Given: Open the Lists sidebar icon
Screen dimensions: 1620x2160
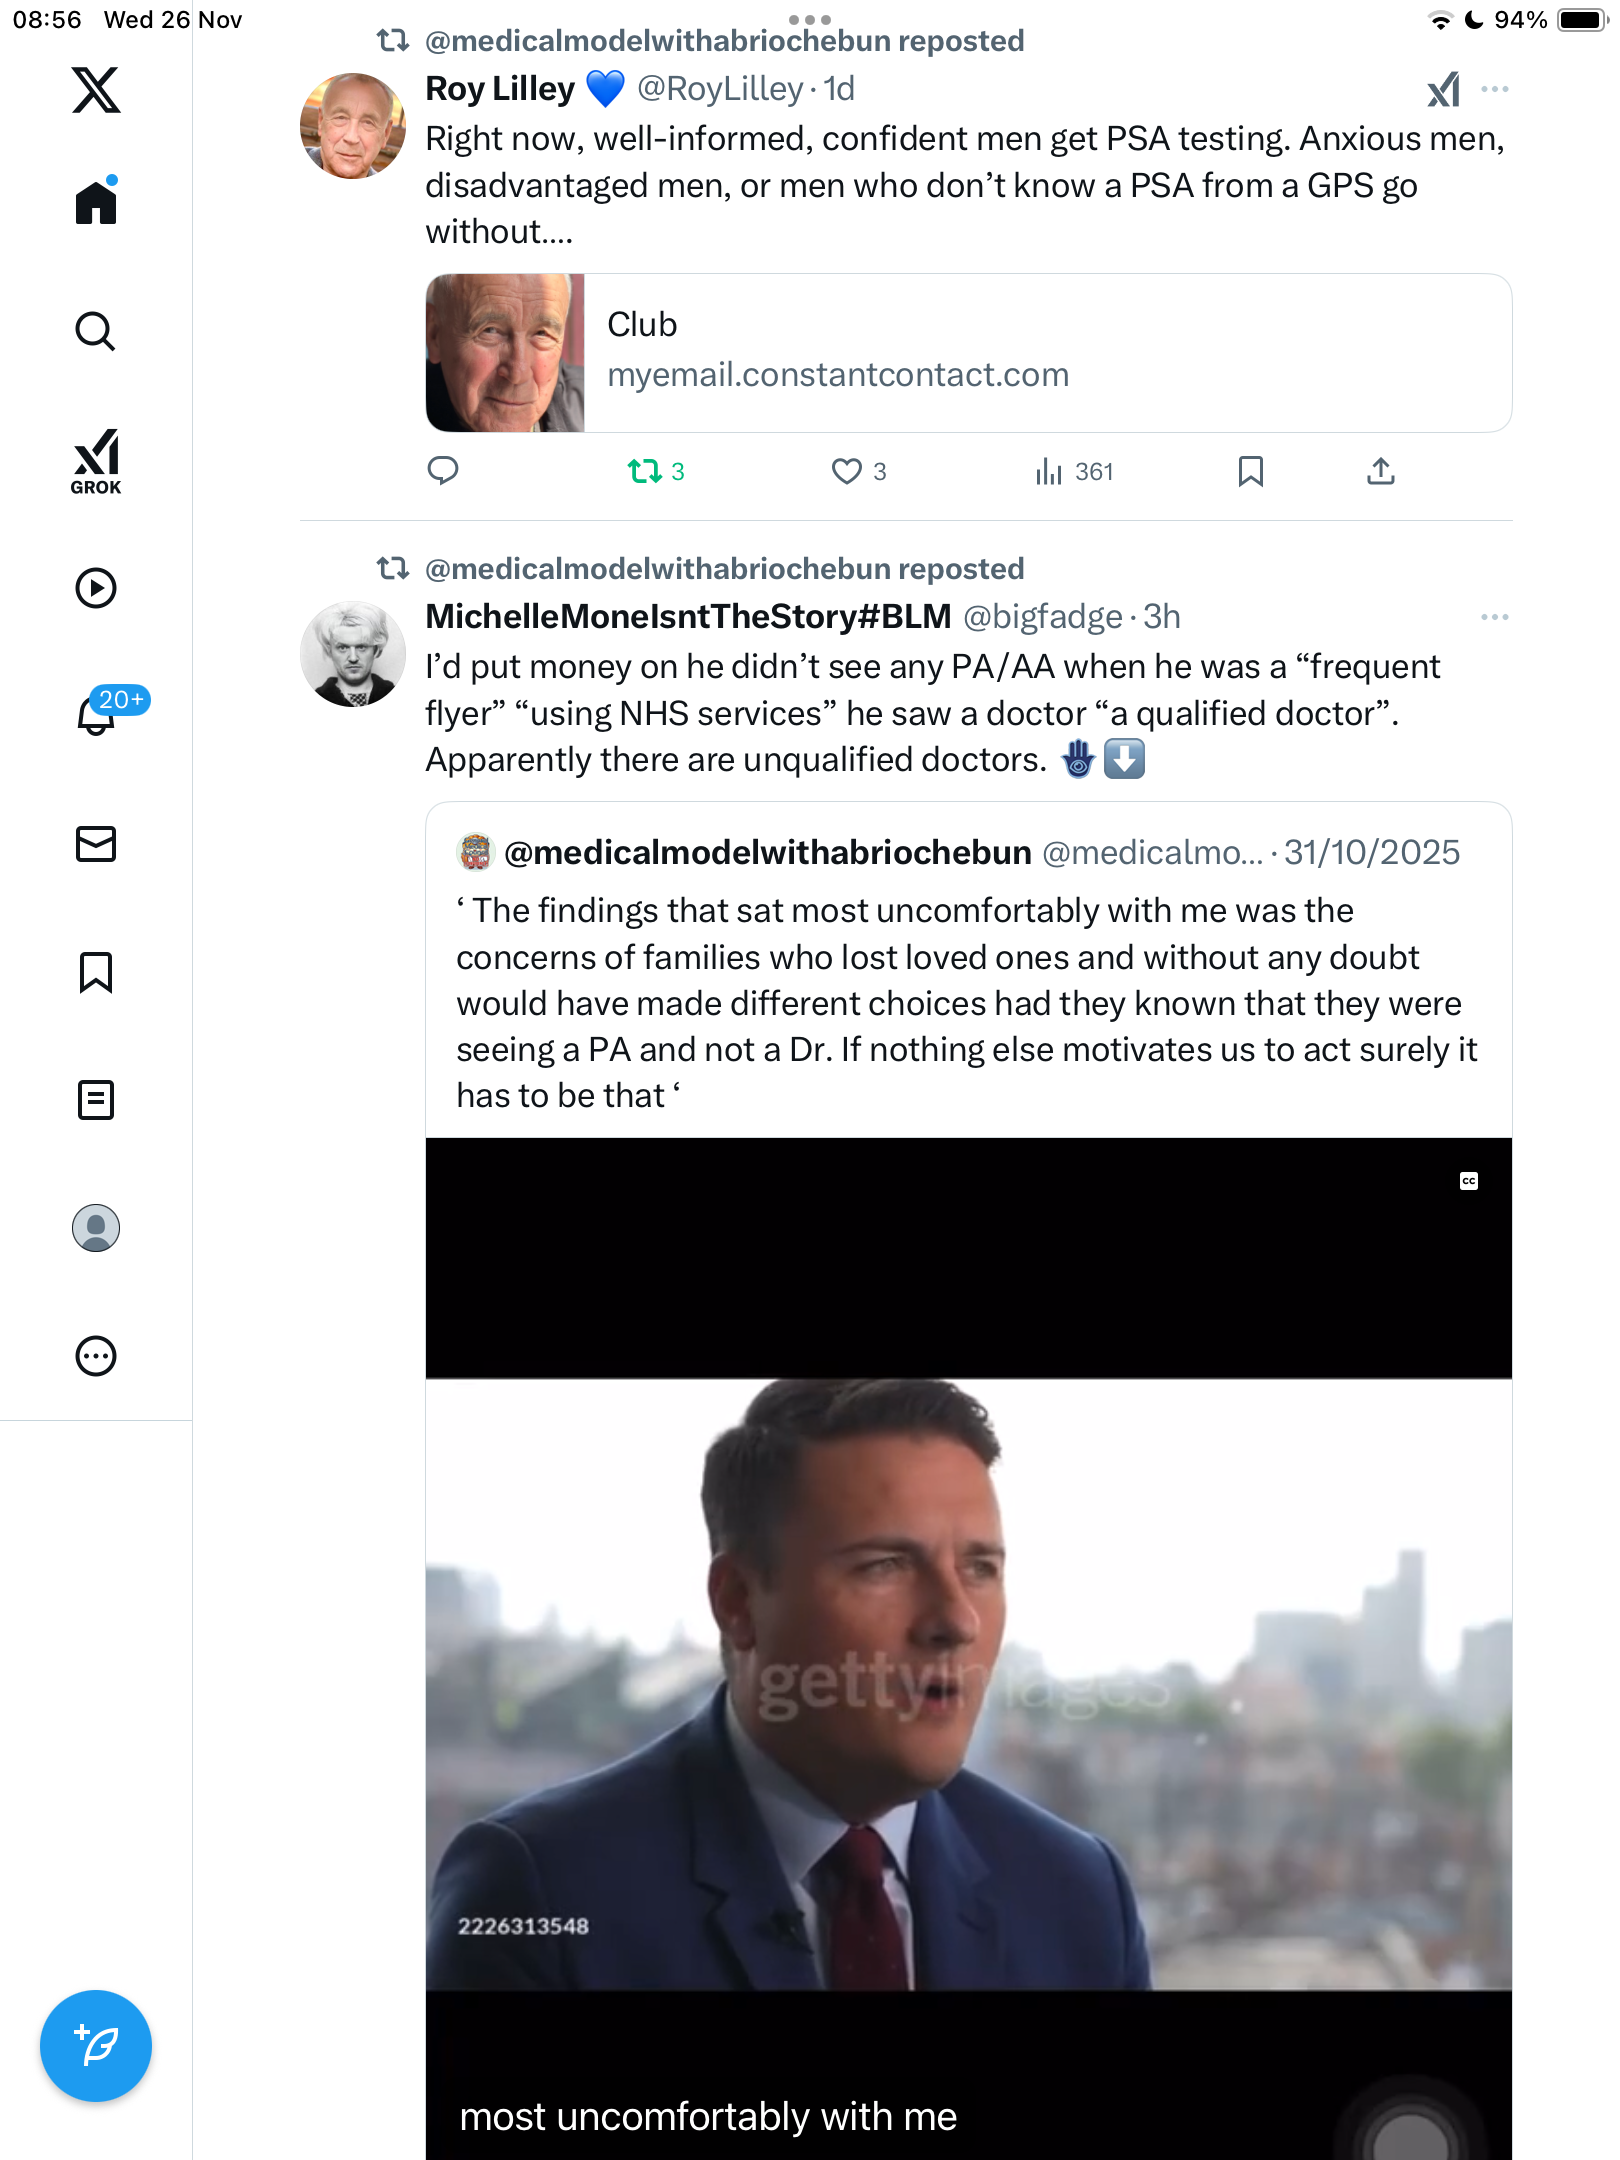Looking at the screenshot, I should coord(96,1100).
